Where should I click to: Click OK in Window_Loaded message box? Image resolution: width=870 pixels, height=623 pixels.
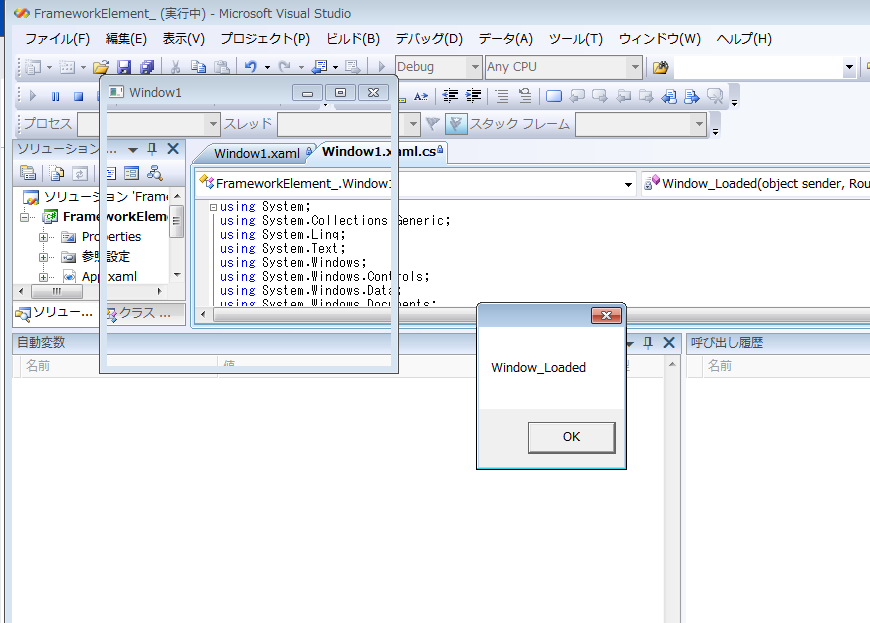pyautogui.click(x=571, y=437)
